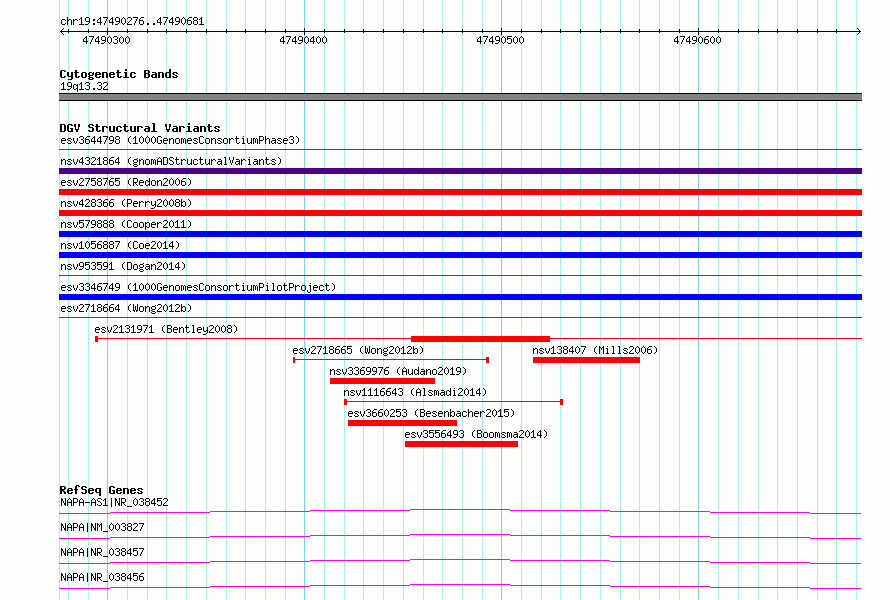Open variant nsv428366 Perry2008b label
The width and height of the screenshot is (890, 600).
pyautogui.click(x=126, y=203)
